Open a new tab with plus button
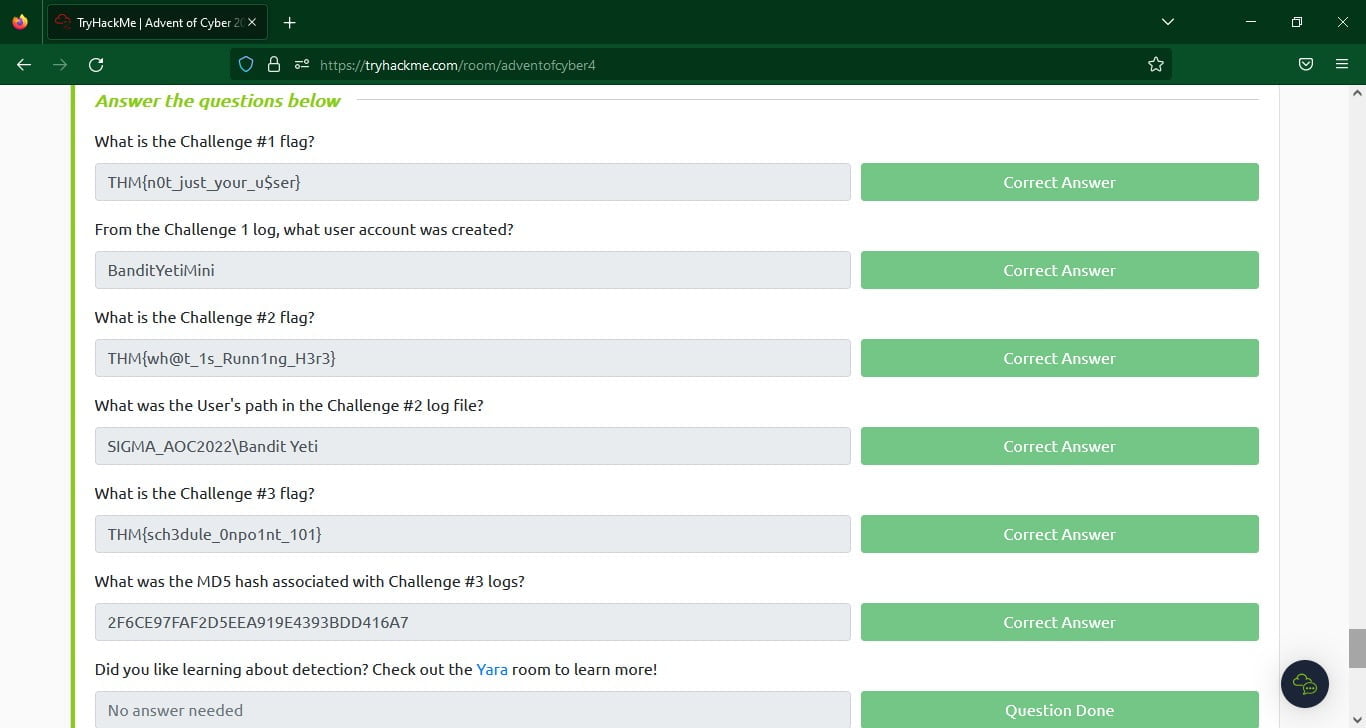 coord(290,22)
